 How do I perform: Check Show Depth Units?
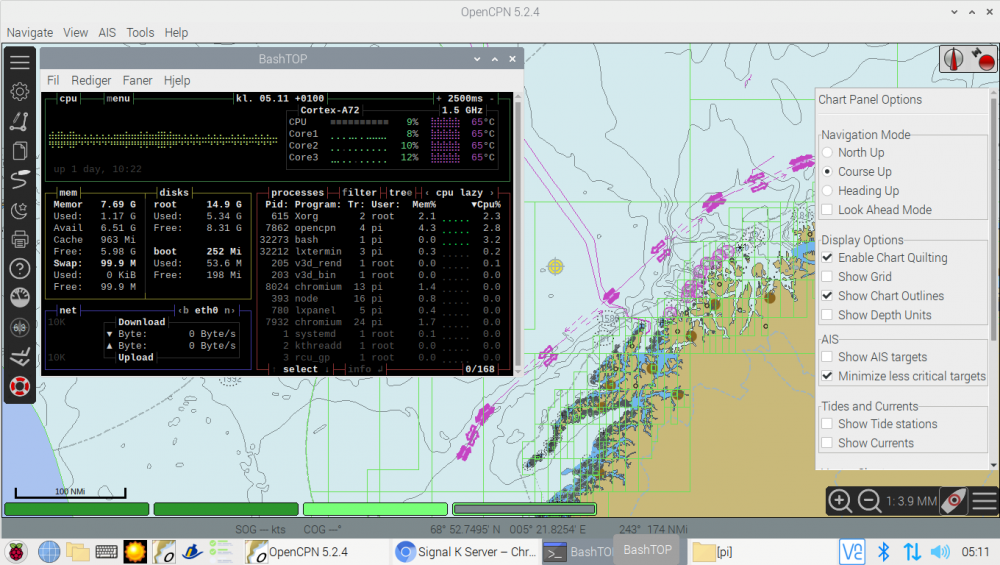point(877,315)
